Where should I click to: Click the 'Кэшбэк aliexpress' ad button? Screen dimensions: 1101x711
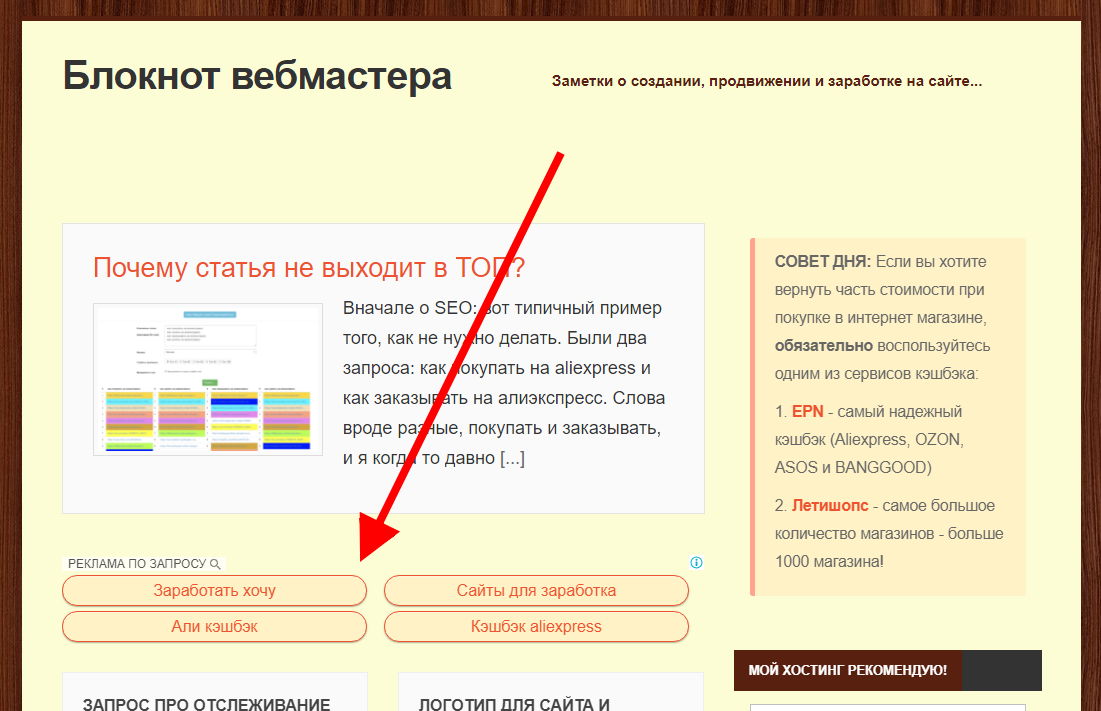pos(536,626)
